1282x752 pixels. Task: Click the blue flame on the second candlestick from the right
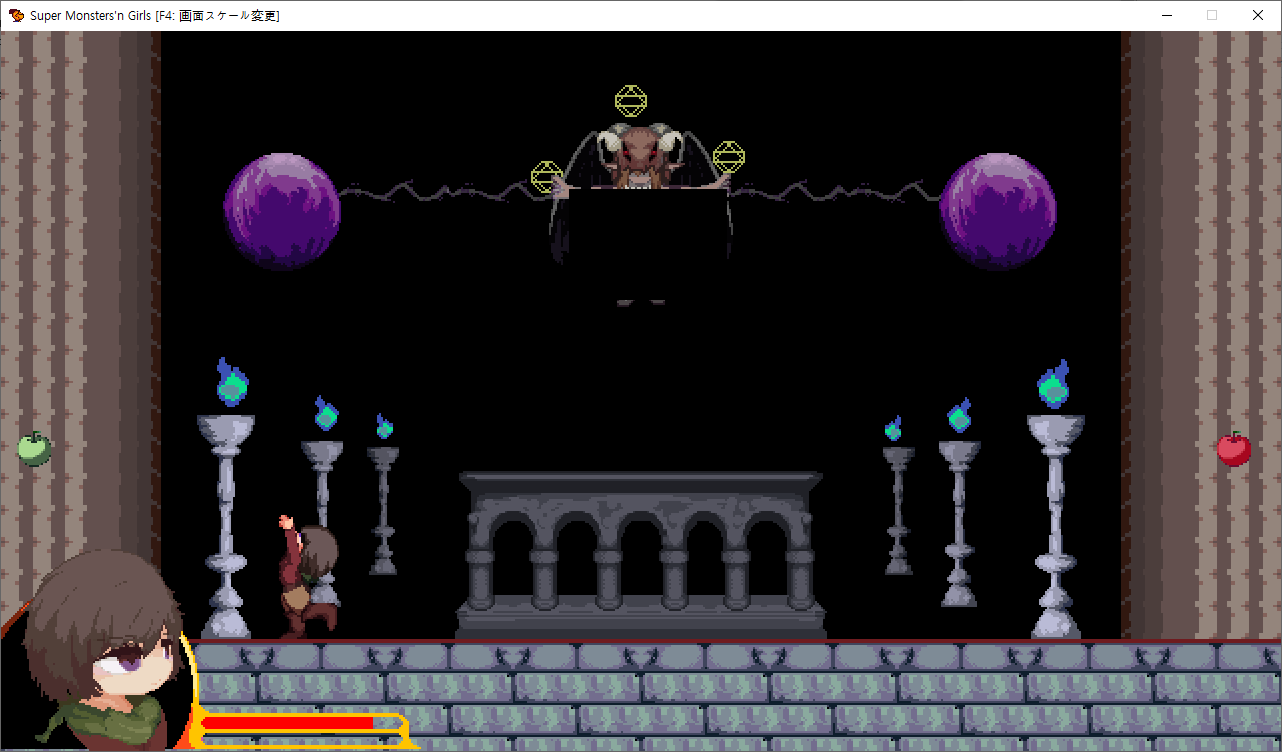tap(959, 414)
